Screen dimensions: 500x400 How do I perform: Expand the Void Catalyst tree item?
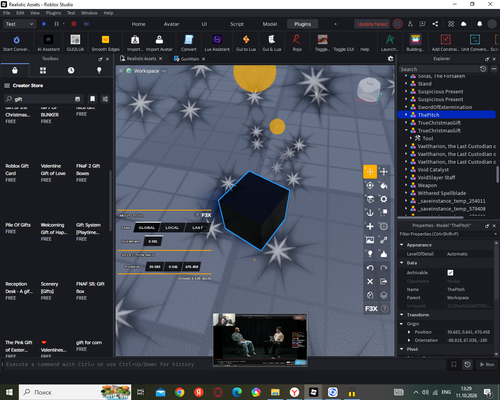(x=406, y=169)
